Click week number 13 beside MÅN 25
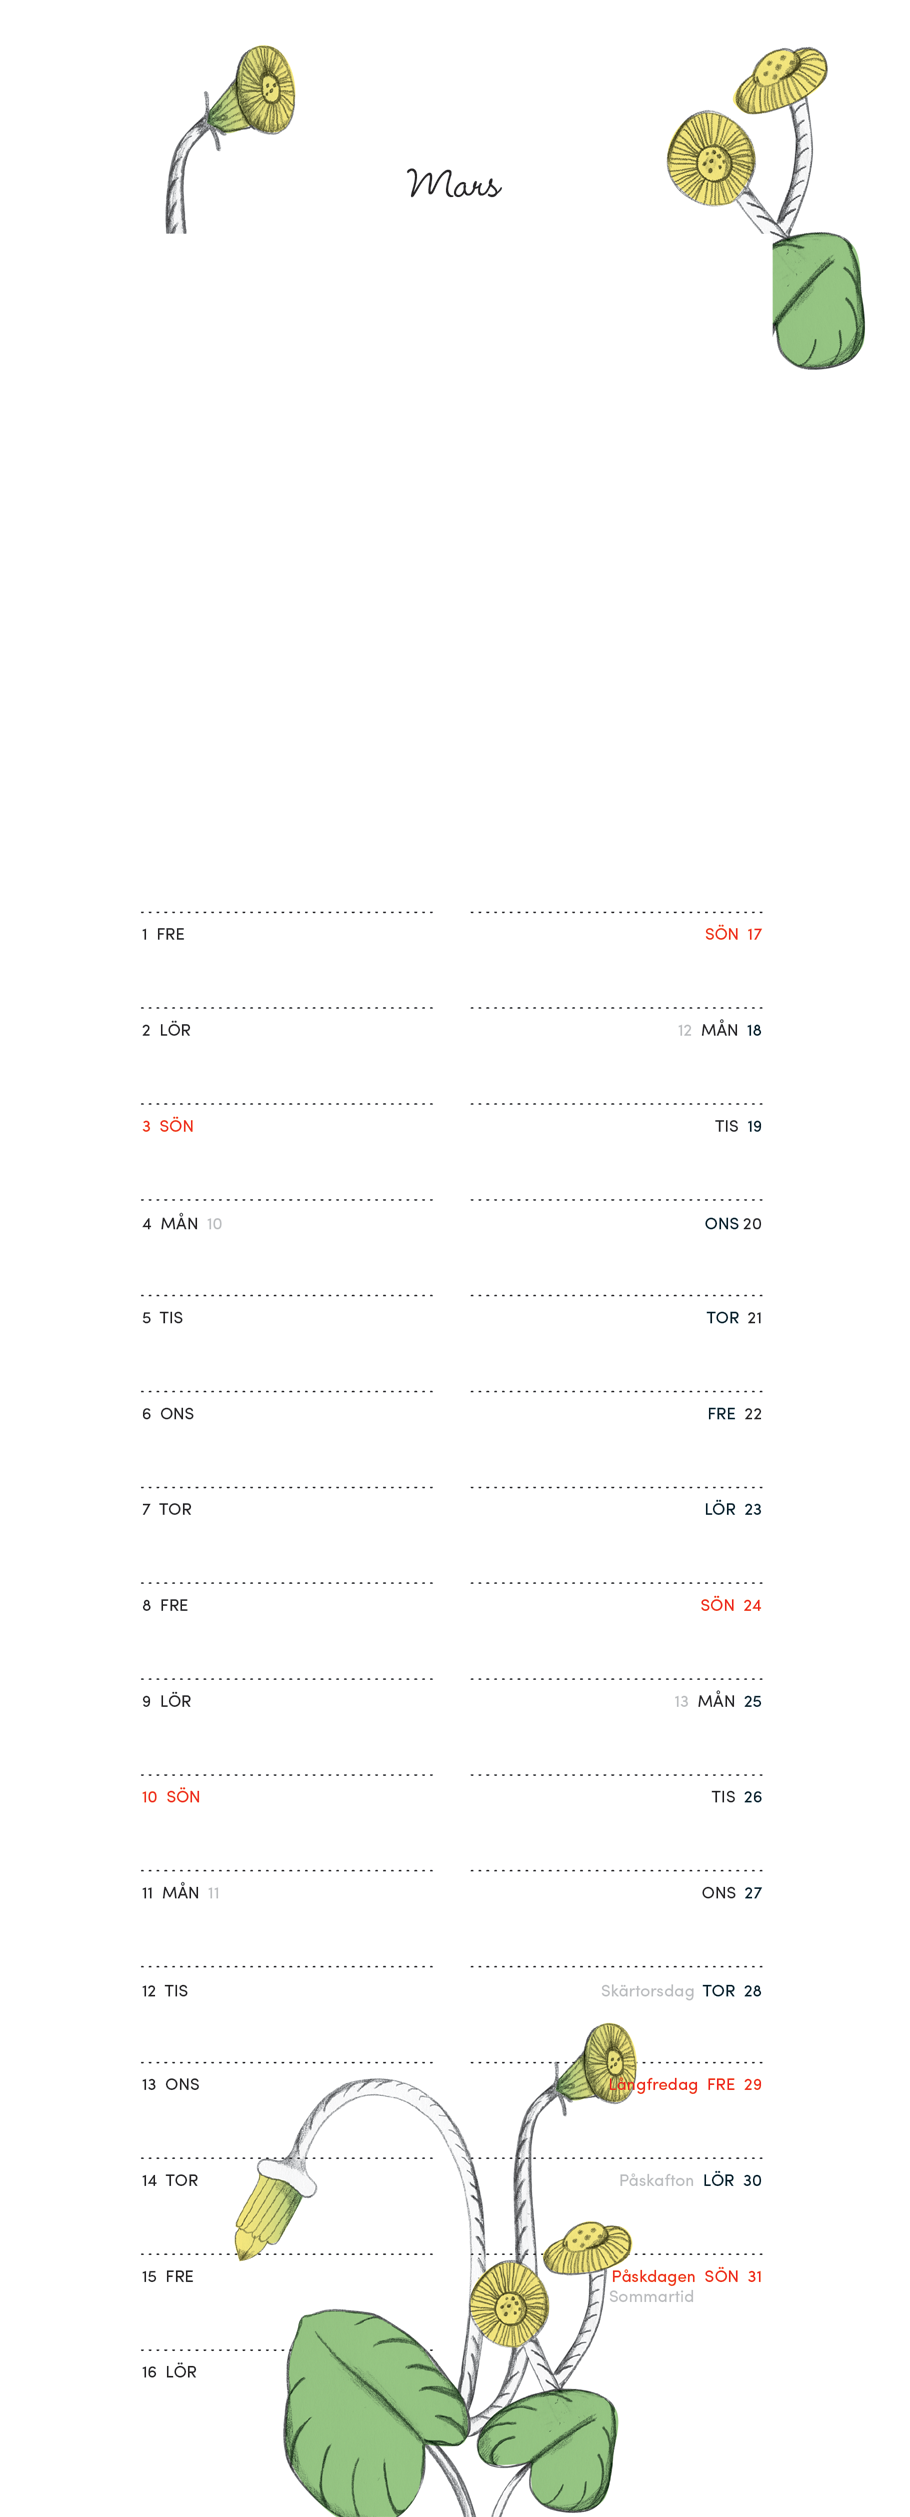The height and width of the screenshot is (2517, 910). [x=681, y=1702]
